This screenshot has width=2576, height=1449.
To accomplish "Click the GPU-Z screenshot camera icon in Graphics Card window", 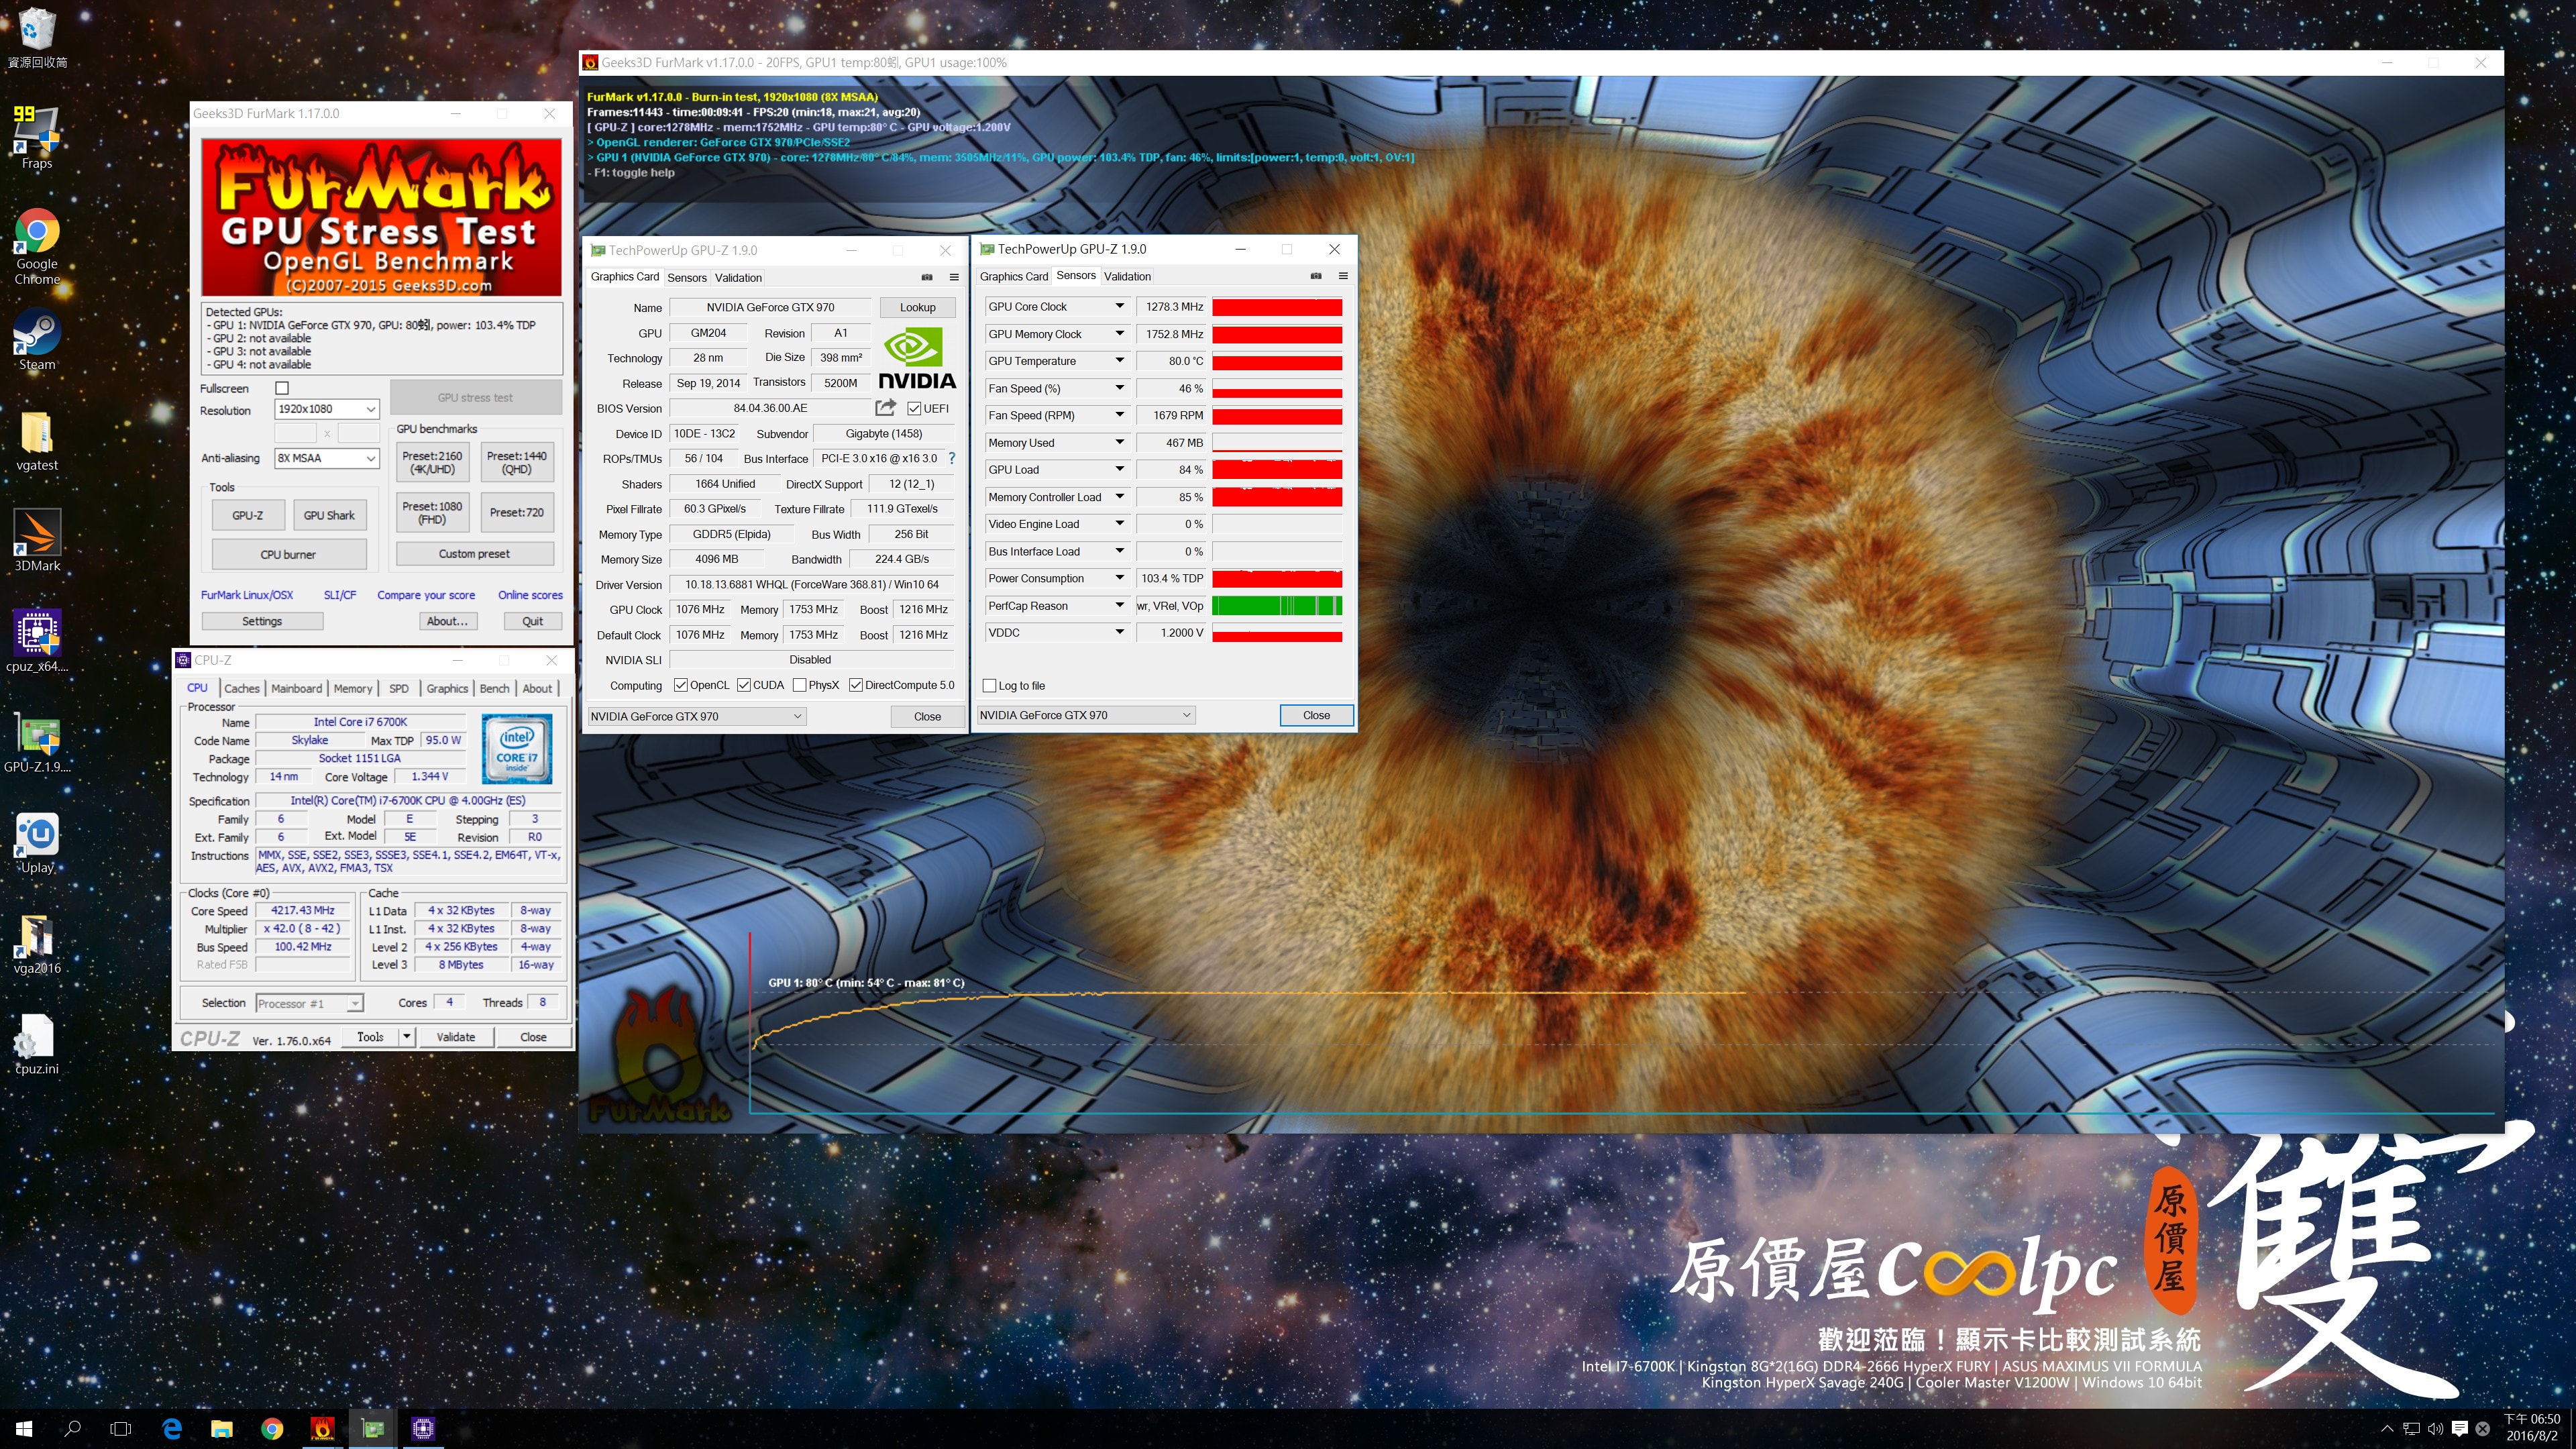I will pyautogui.click(x=927, y=277).
